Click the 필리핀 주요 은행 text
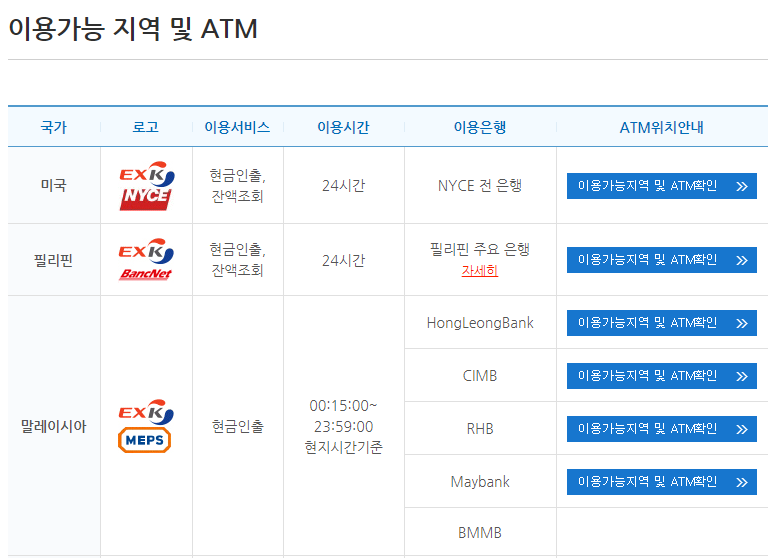Viewport: 777px width, 558px height. (480, 249)
